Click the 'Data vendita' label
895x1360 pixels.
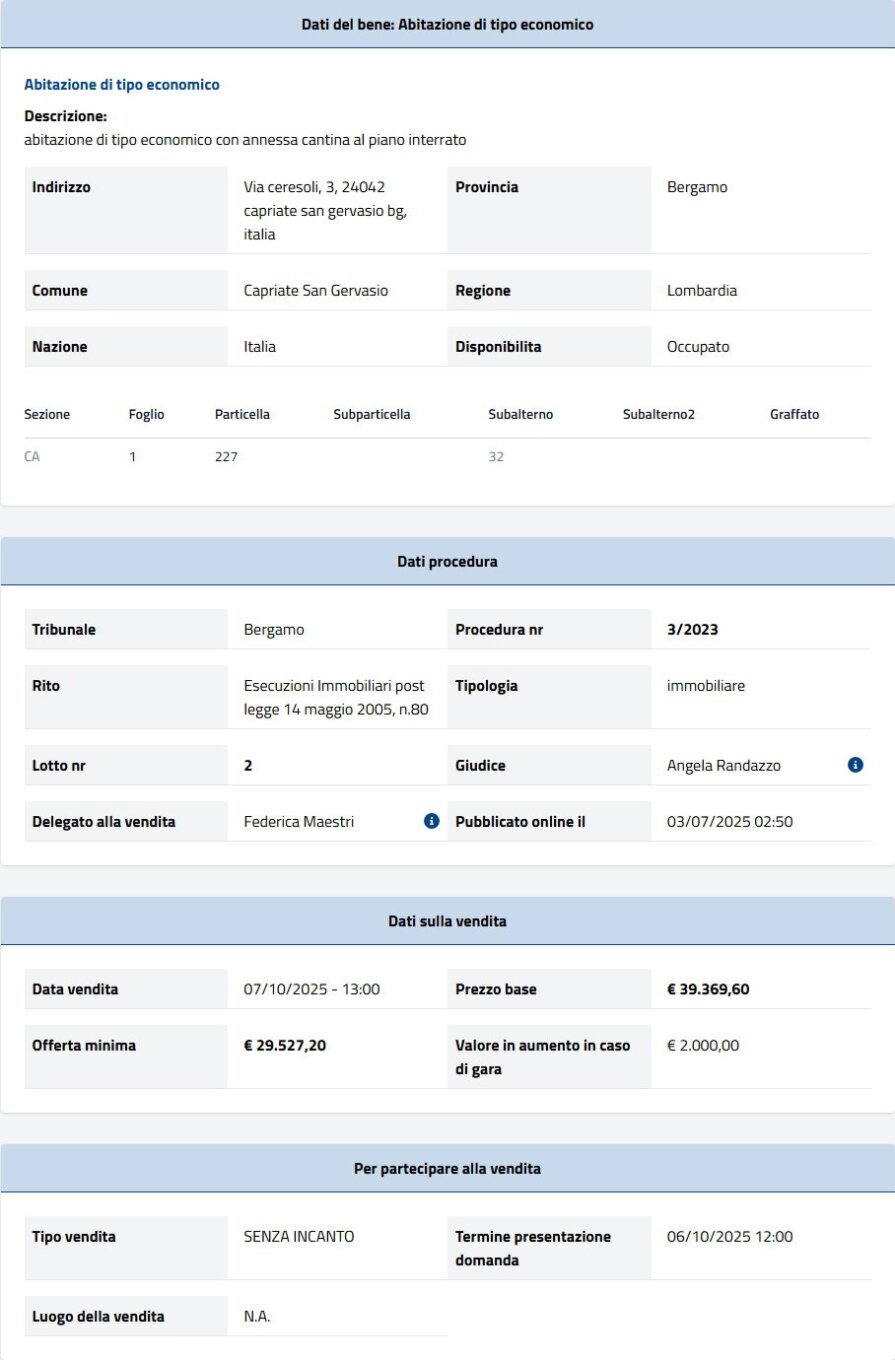(x=75, y=989)
